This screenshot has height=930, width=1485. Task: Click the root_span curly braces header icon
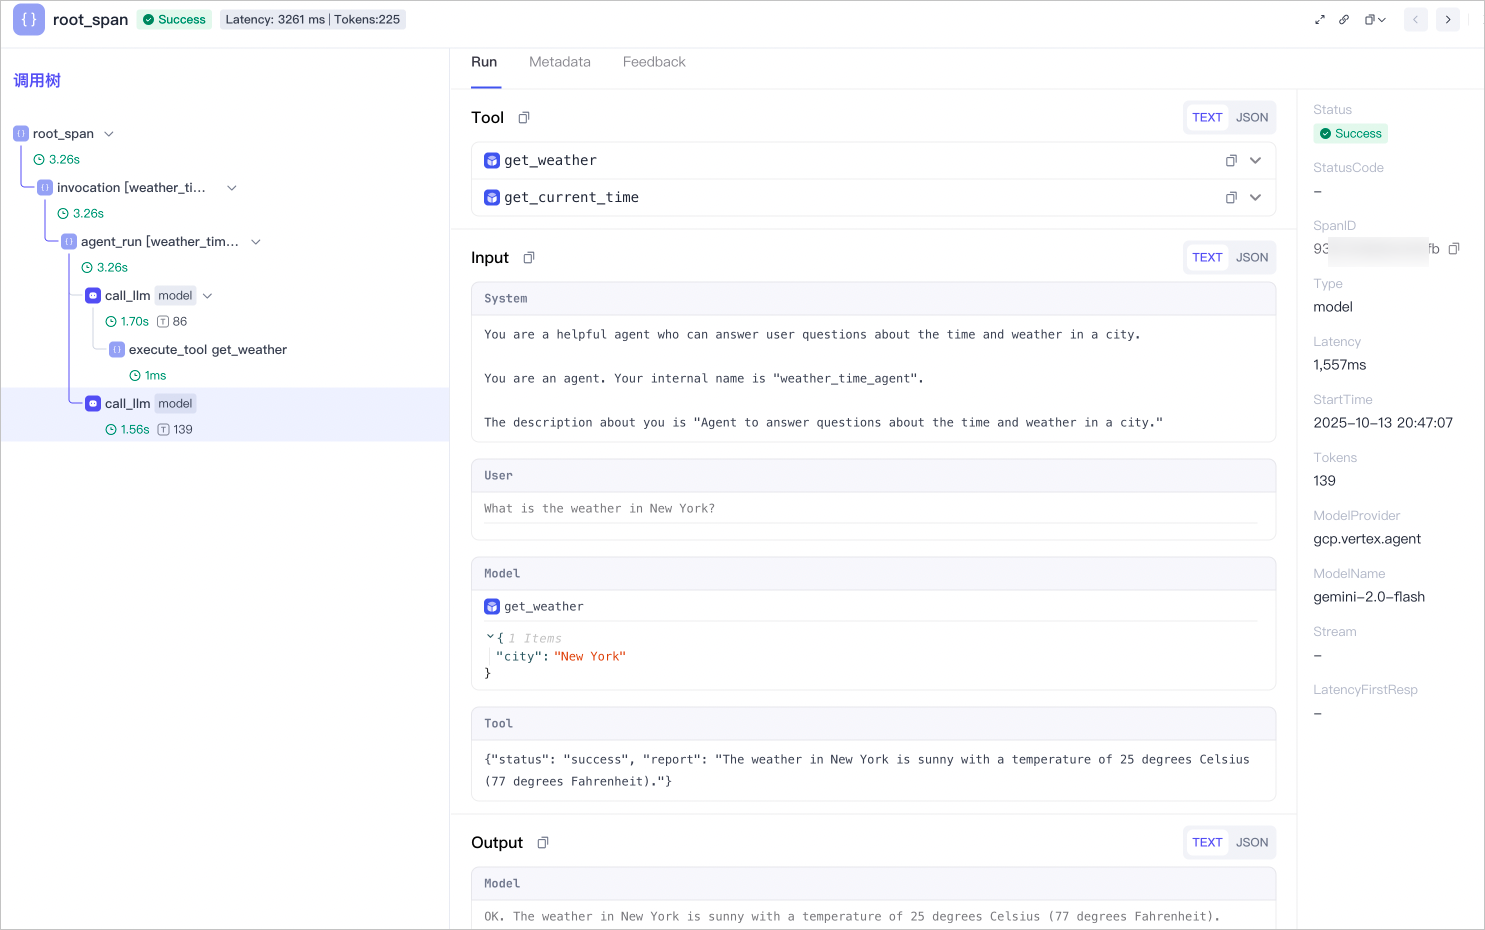(29, 19)
